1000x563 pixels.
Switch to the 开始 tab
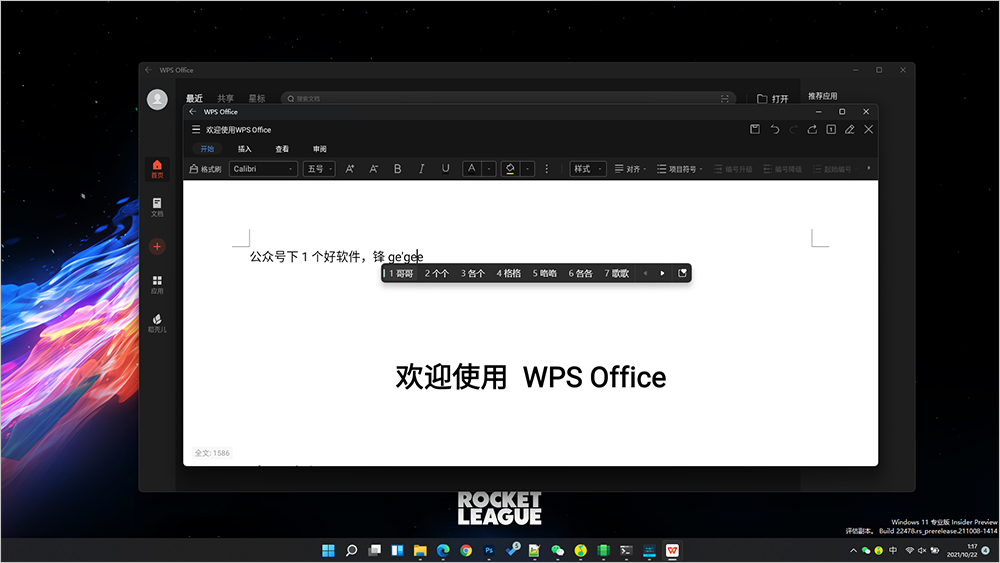click(x=207, y=149)
